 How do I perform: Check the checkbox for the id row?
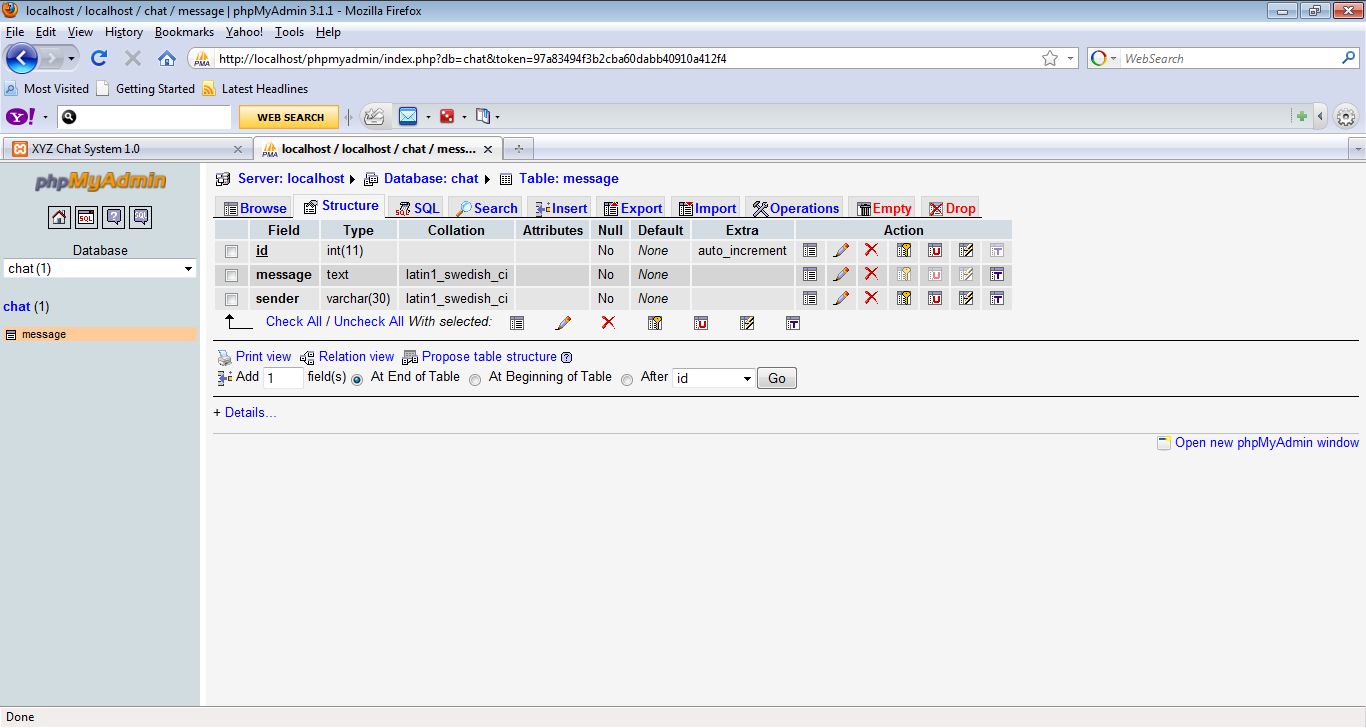(x=231, y=250)
